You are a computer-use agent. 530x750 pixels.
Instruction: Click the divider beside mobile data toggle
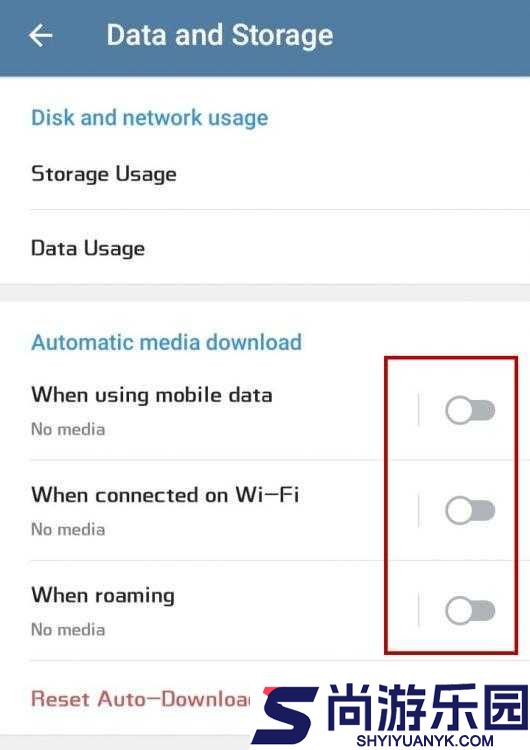point(419,409)
